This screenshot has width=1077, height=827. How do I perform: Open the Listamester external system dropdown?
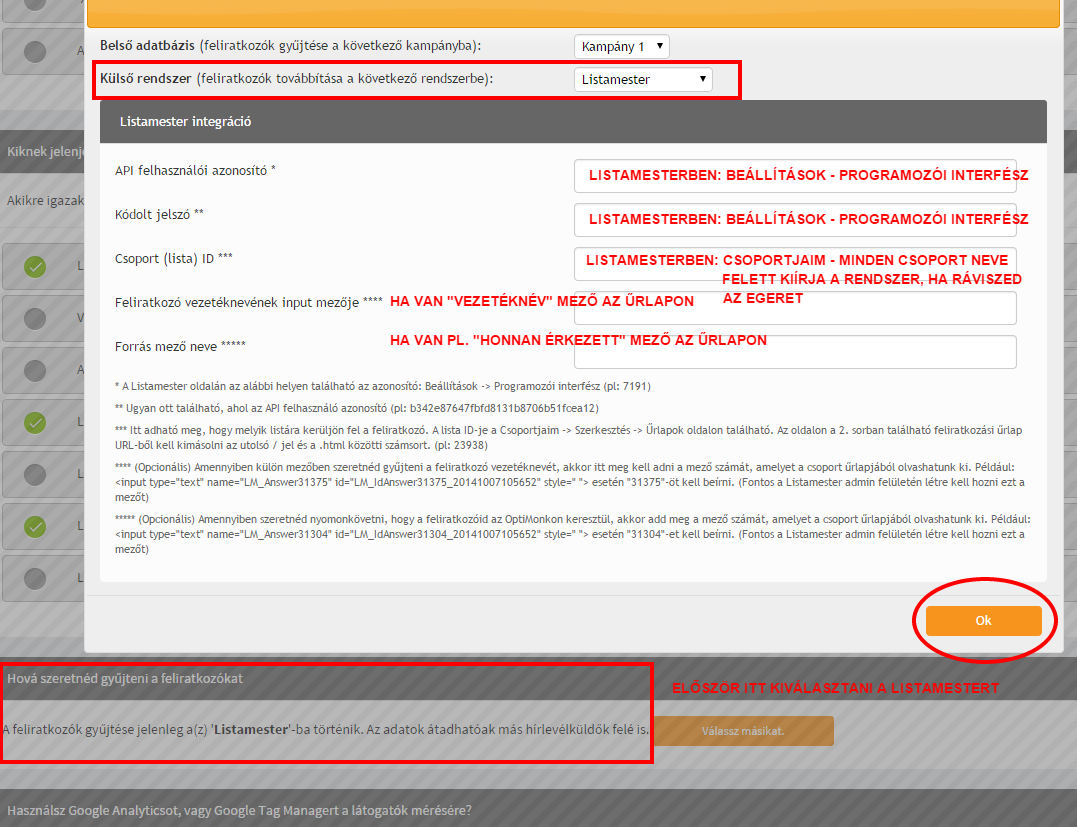point(643,79)
